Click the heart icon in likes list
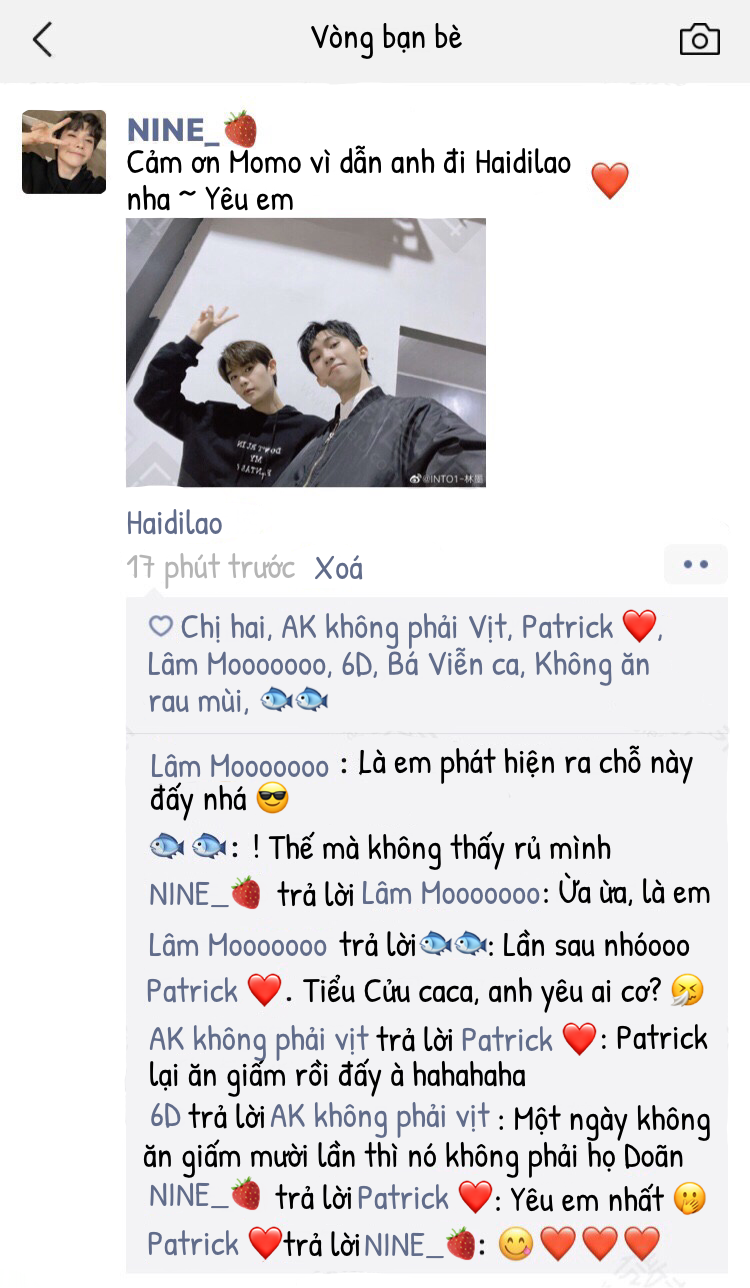Viewport: 750px width, 1288px height. pos(161,627)
